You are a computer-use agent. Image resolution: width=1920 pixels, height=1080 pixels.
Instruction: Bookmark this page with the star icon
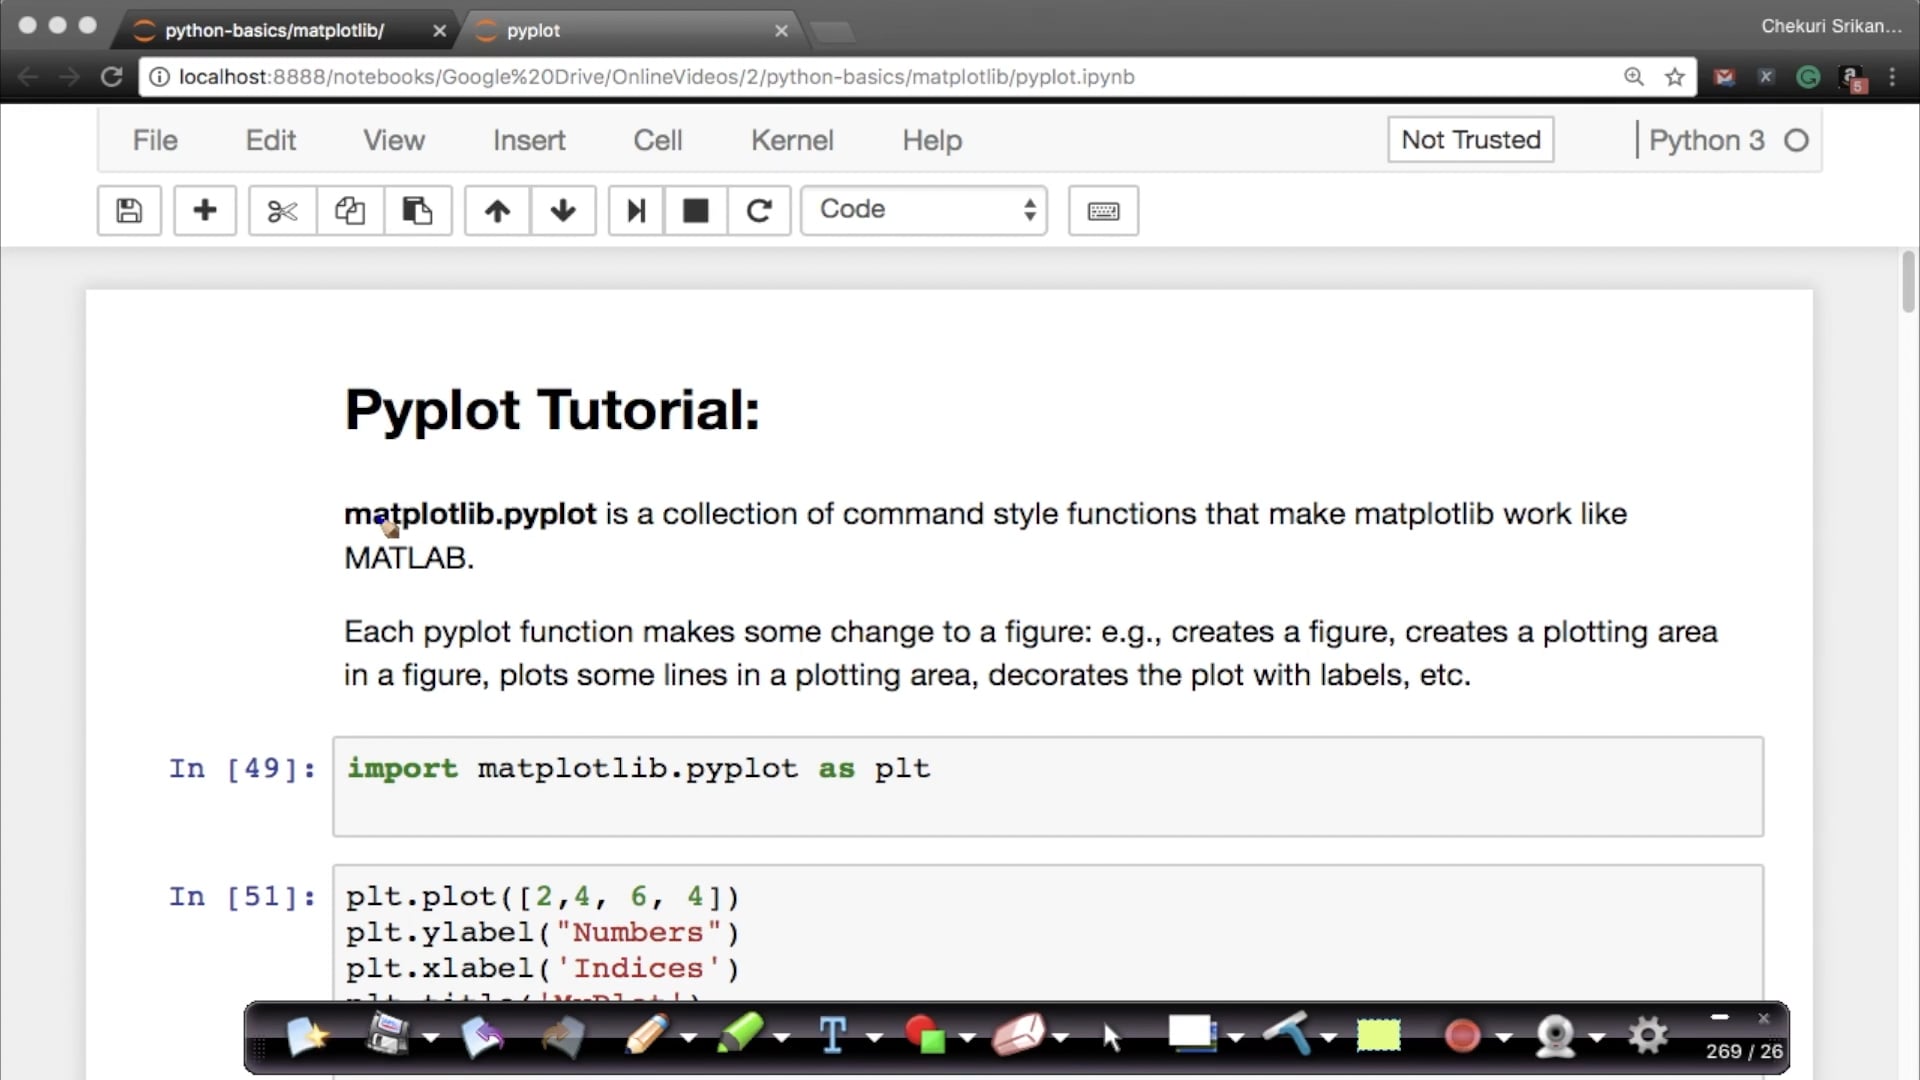tap(1675, 77)
